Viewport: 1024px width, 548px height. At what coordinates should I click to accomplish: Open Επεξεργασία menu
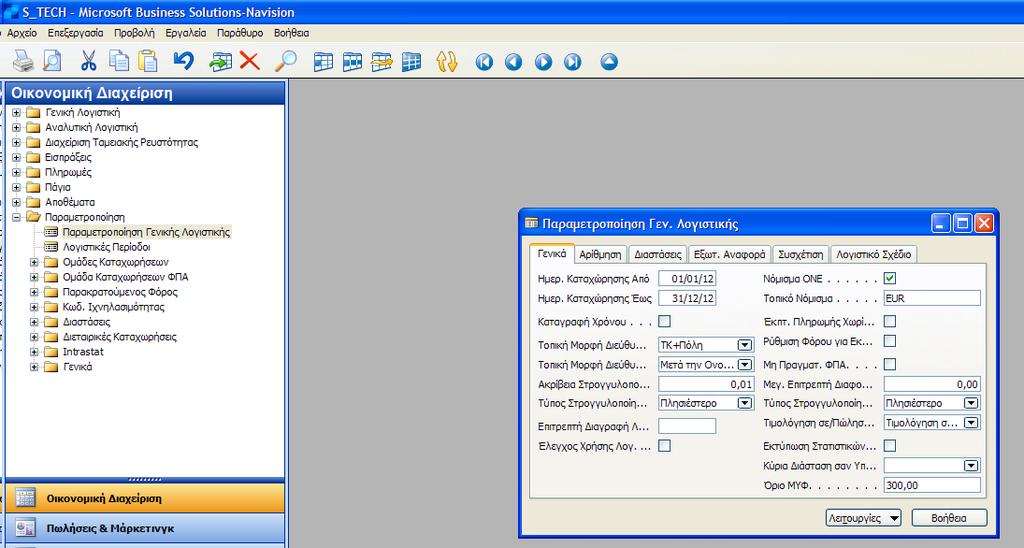click(76, 33)
